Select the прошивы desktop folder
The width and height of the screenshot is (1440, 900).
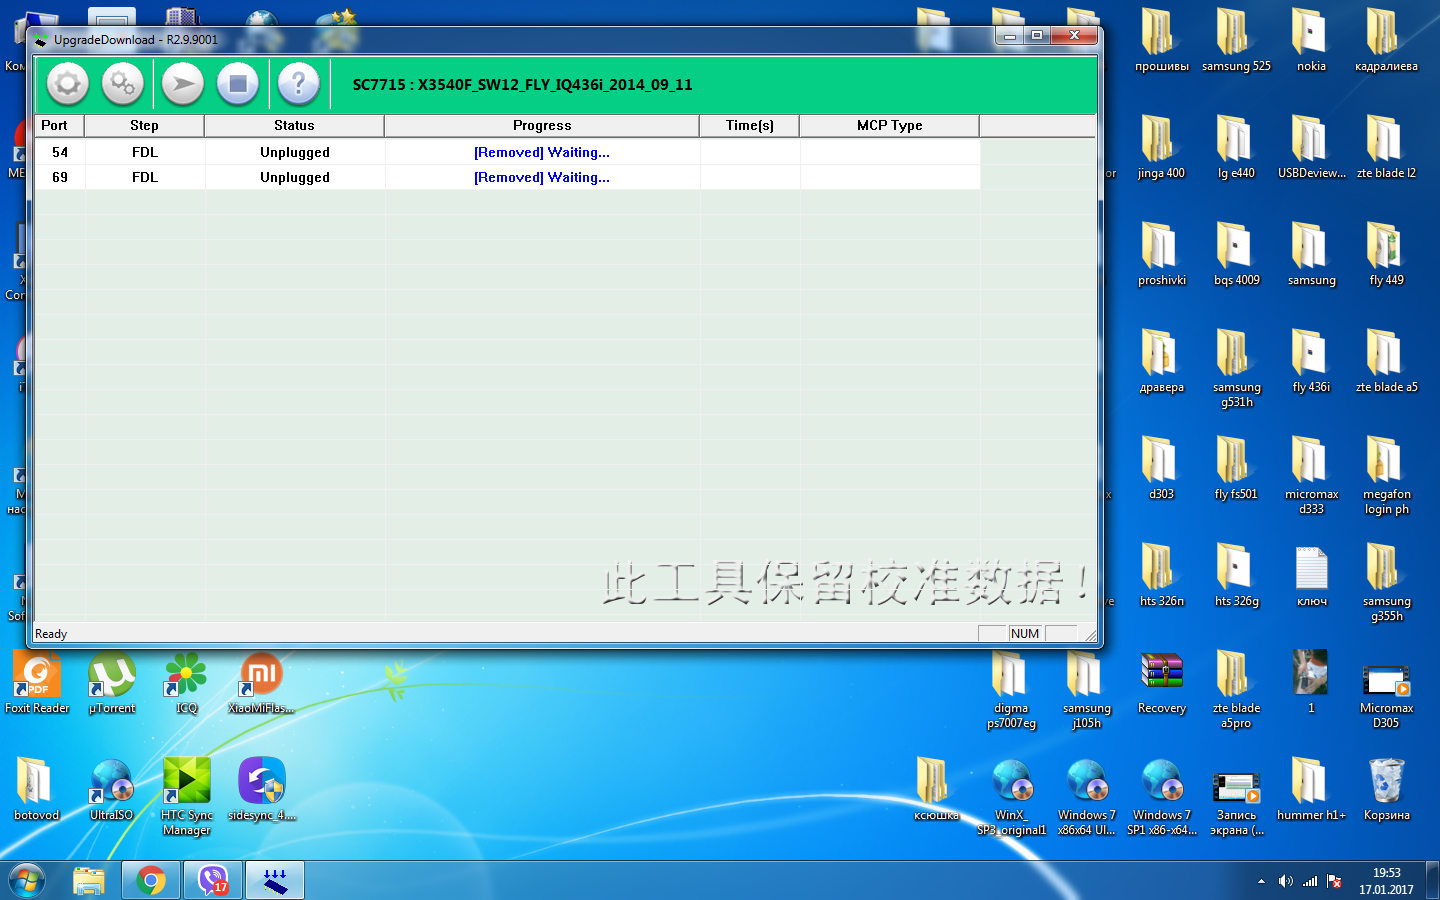tap(1162, 42)
